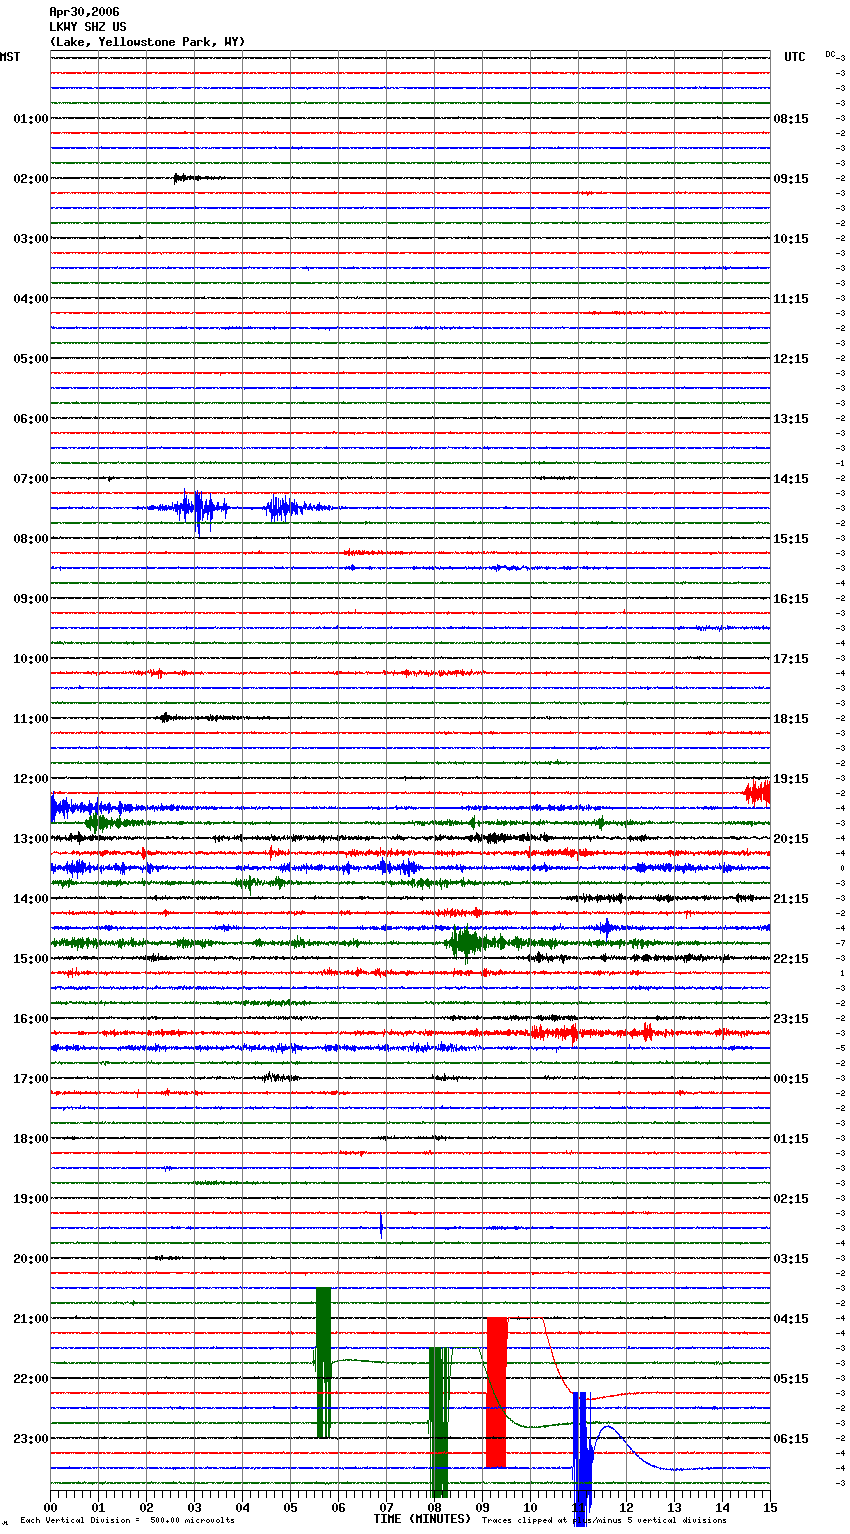The height and width of the screenshot is (1534, 850).
Task: Select the 21:00 MST time label
Action: click(x=31, y=1319)
